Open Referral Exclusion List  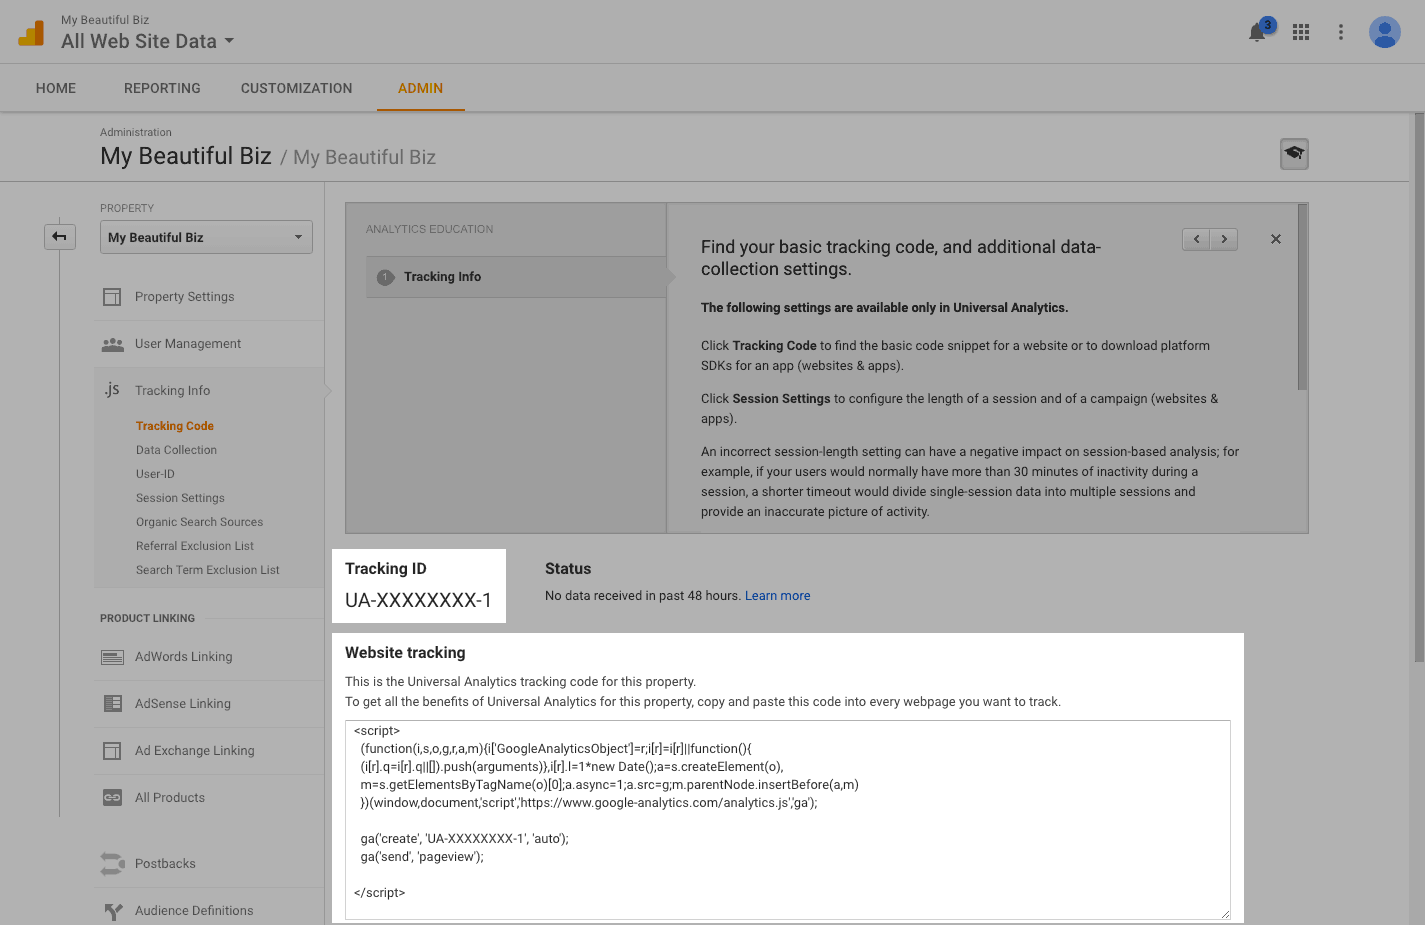tap(195, 546)
